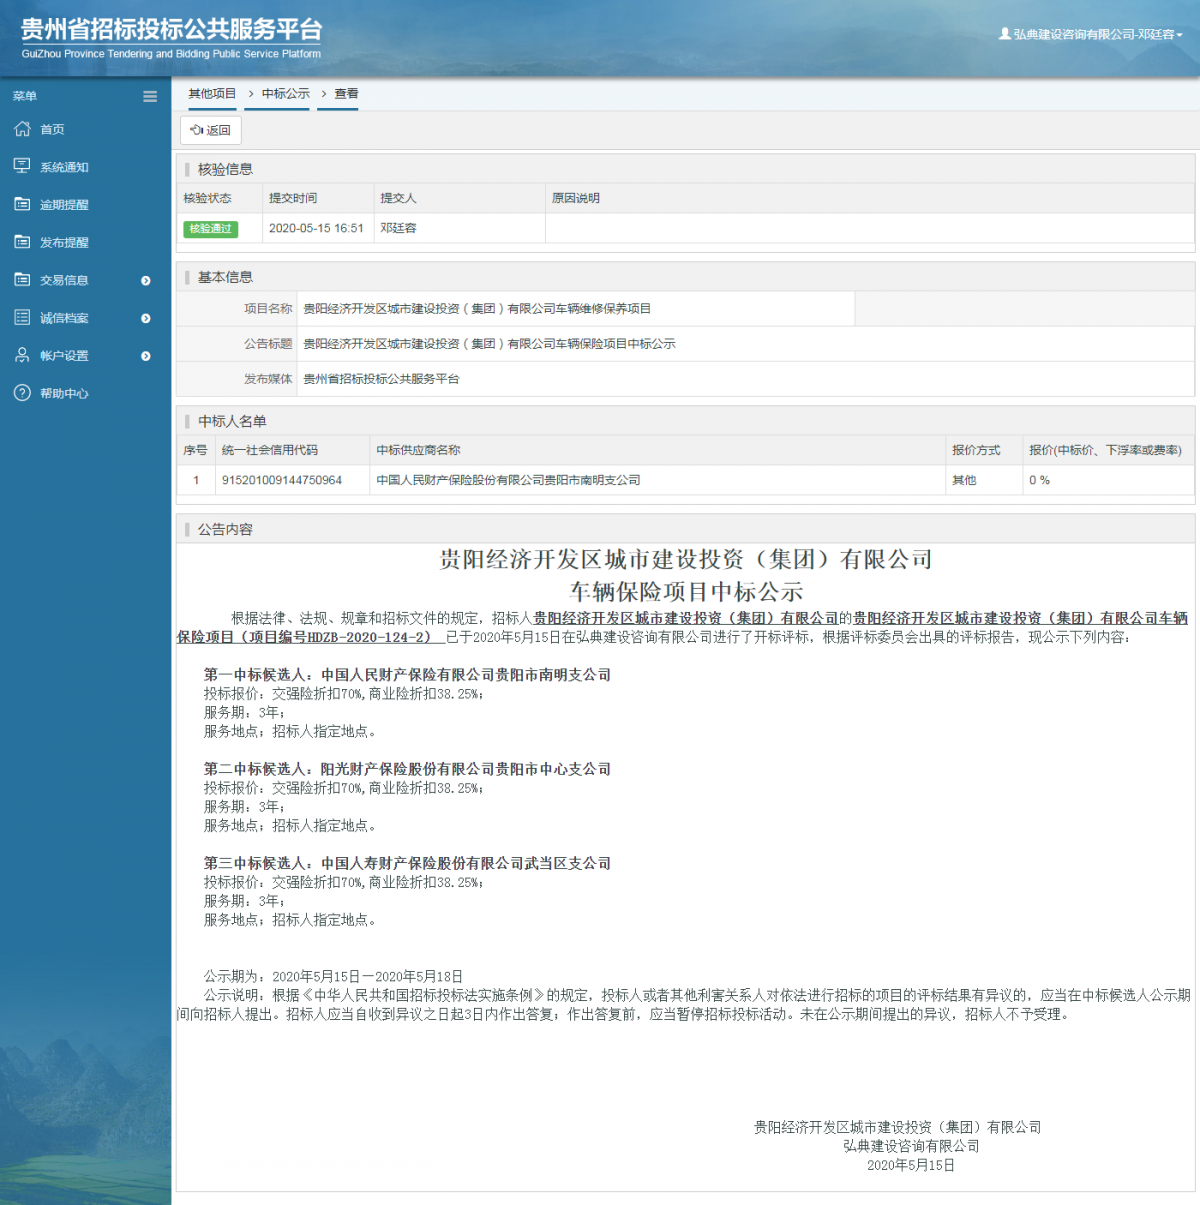1200x1205 pixels.
Task: Open the 弘典建设咨询有限公司 user dropdown
Action: pyautogui.click(x=1091, y=34)
